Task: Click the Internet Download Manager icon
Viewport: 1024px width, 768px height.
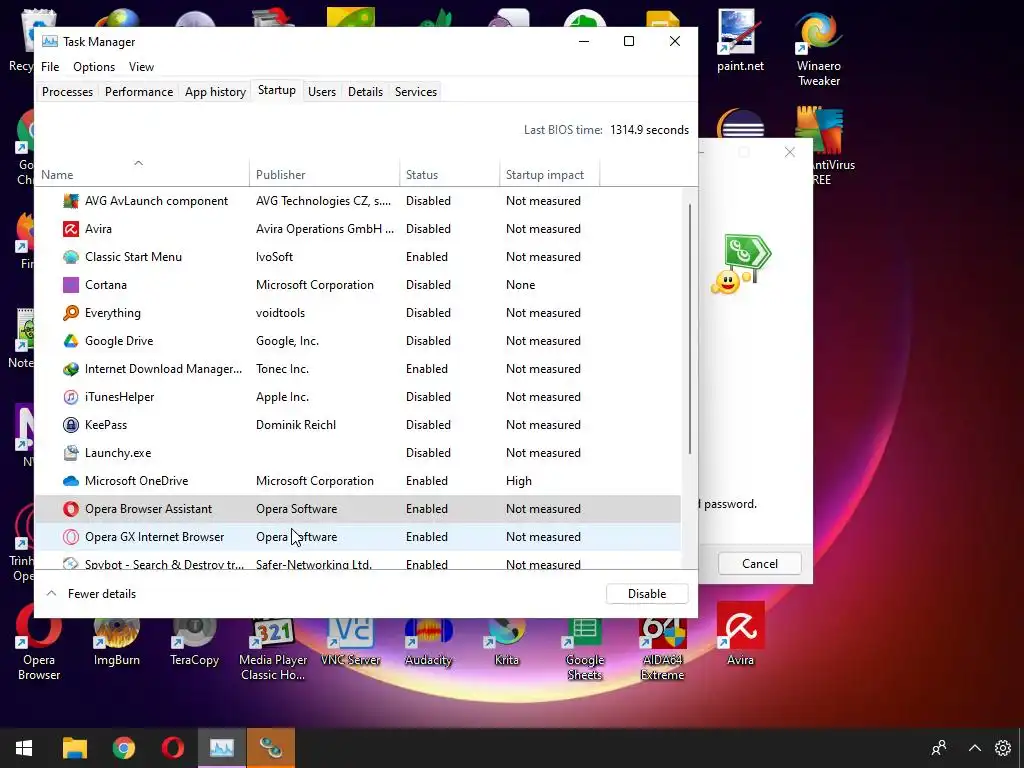Action: pyautogui.click(x=71, y=369)
